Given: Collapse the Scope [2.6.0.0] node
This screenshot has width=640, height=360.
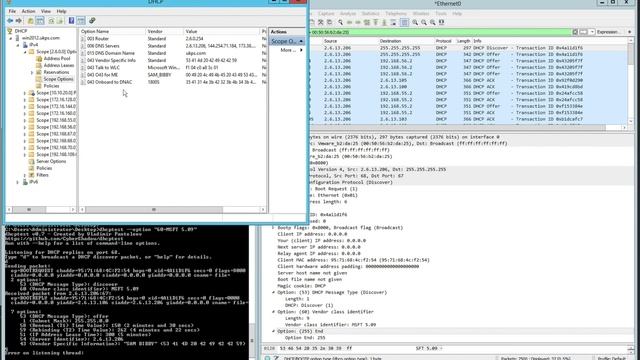Looking at the screenshot, I should click(25, 52).
